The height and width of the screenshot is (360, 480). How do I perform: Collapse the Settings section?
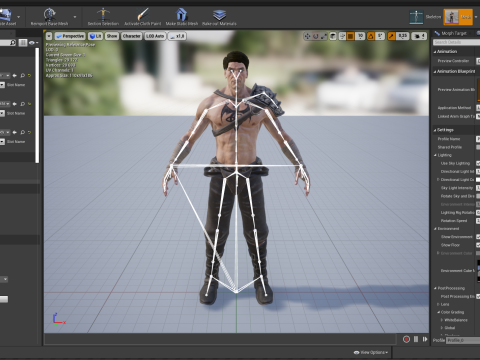coord(435,130)
